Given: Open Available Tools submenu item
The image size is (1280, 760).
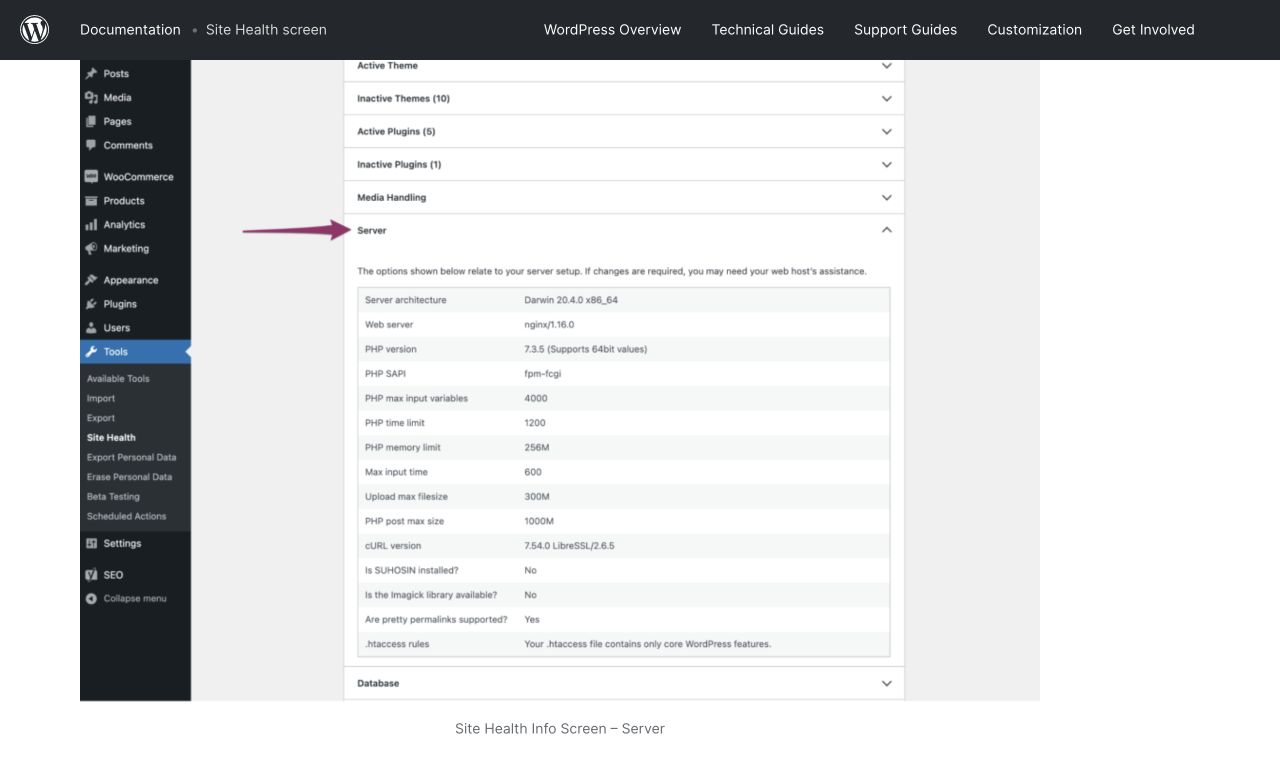Looking at the screenshot, I should 118,379.
